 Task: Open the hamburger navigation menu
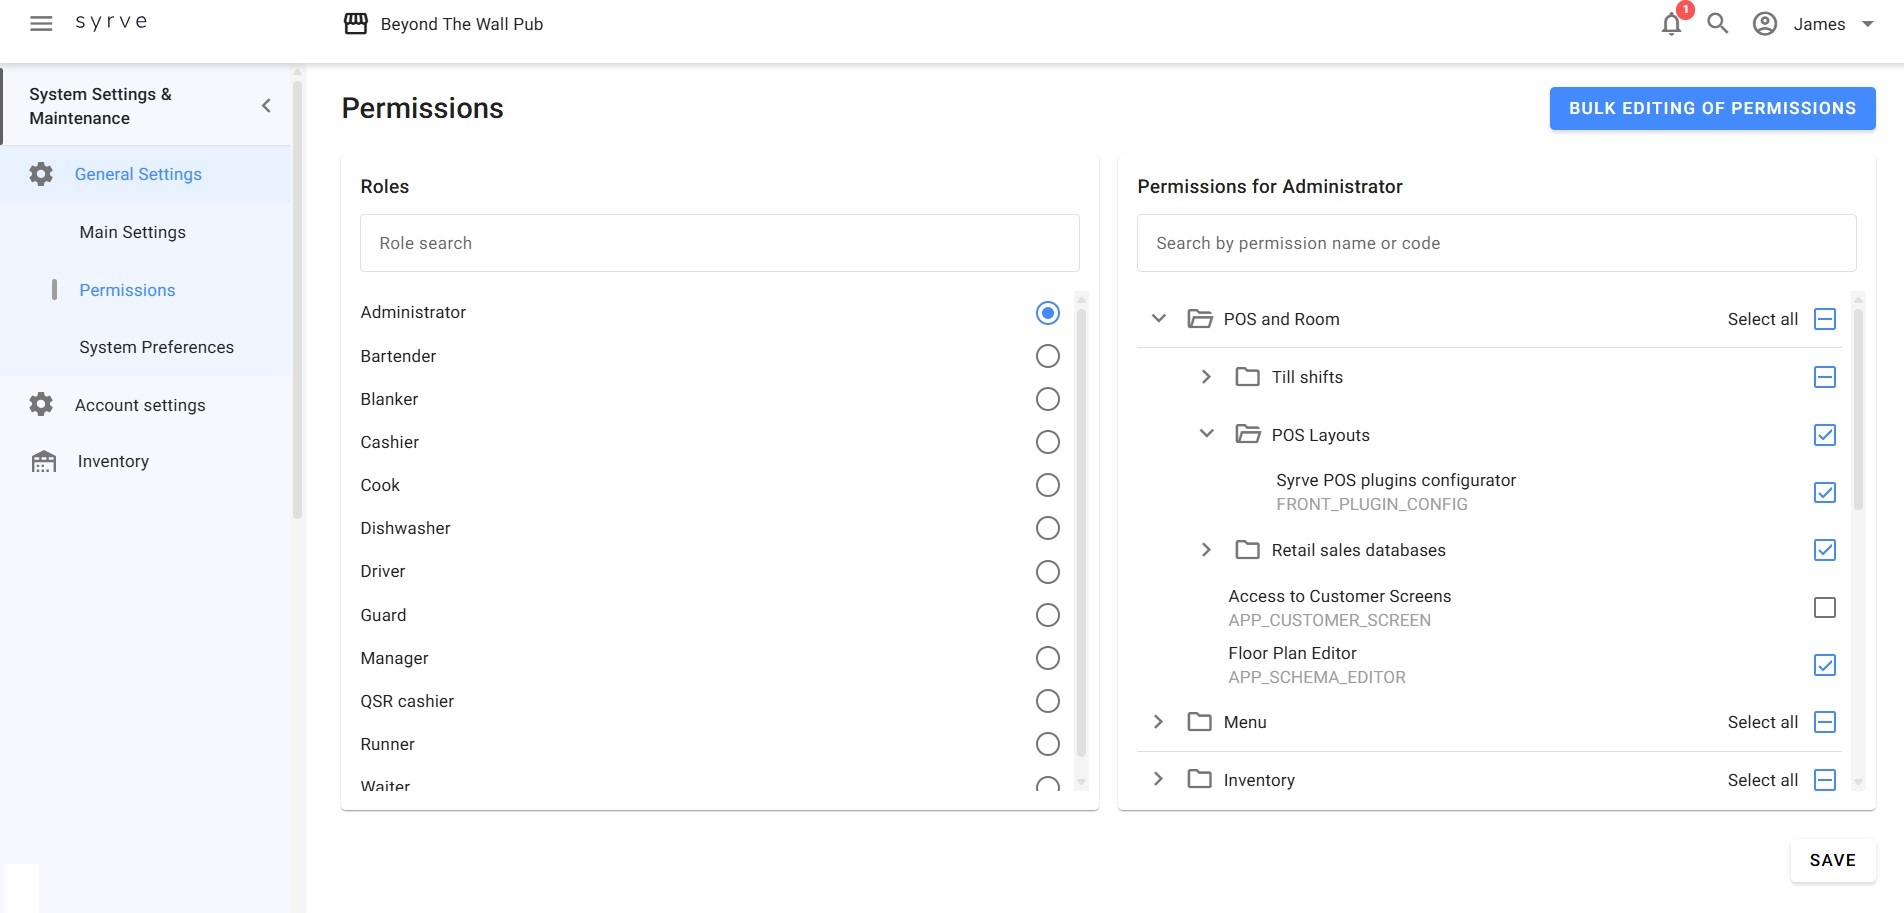41,23
